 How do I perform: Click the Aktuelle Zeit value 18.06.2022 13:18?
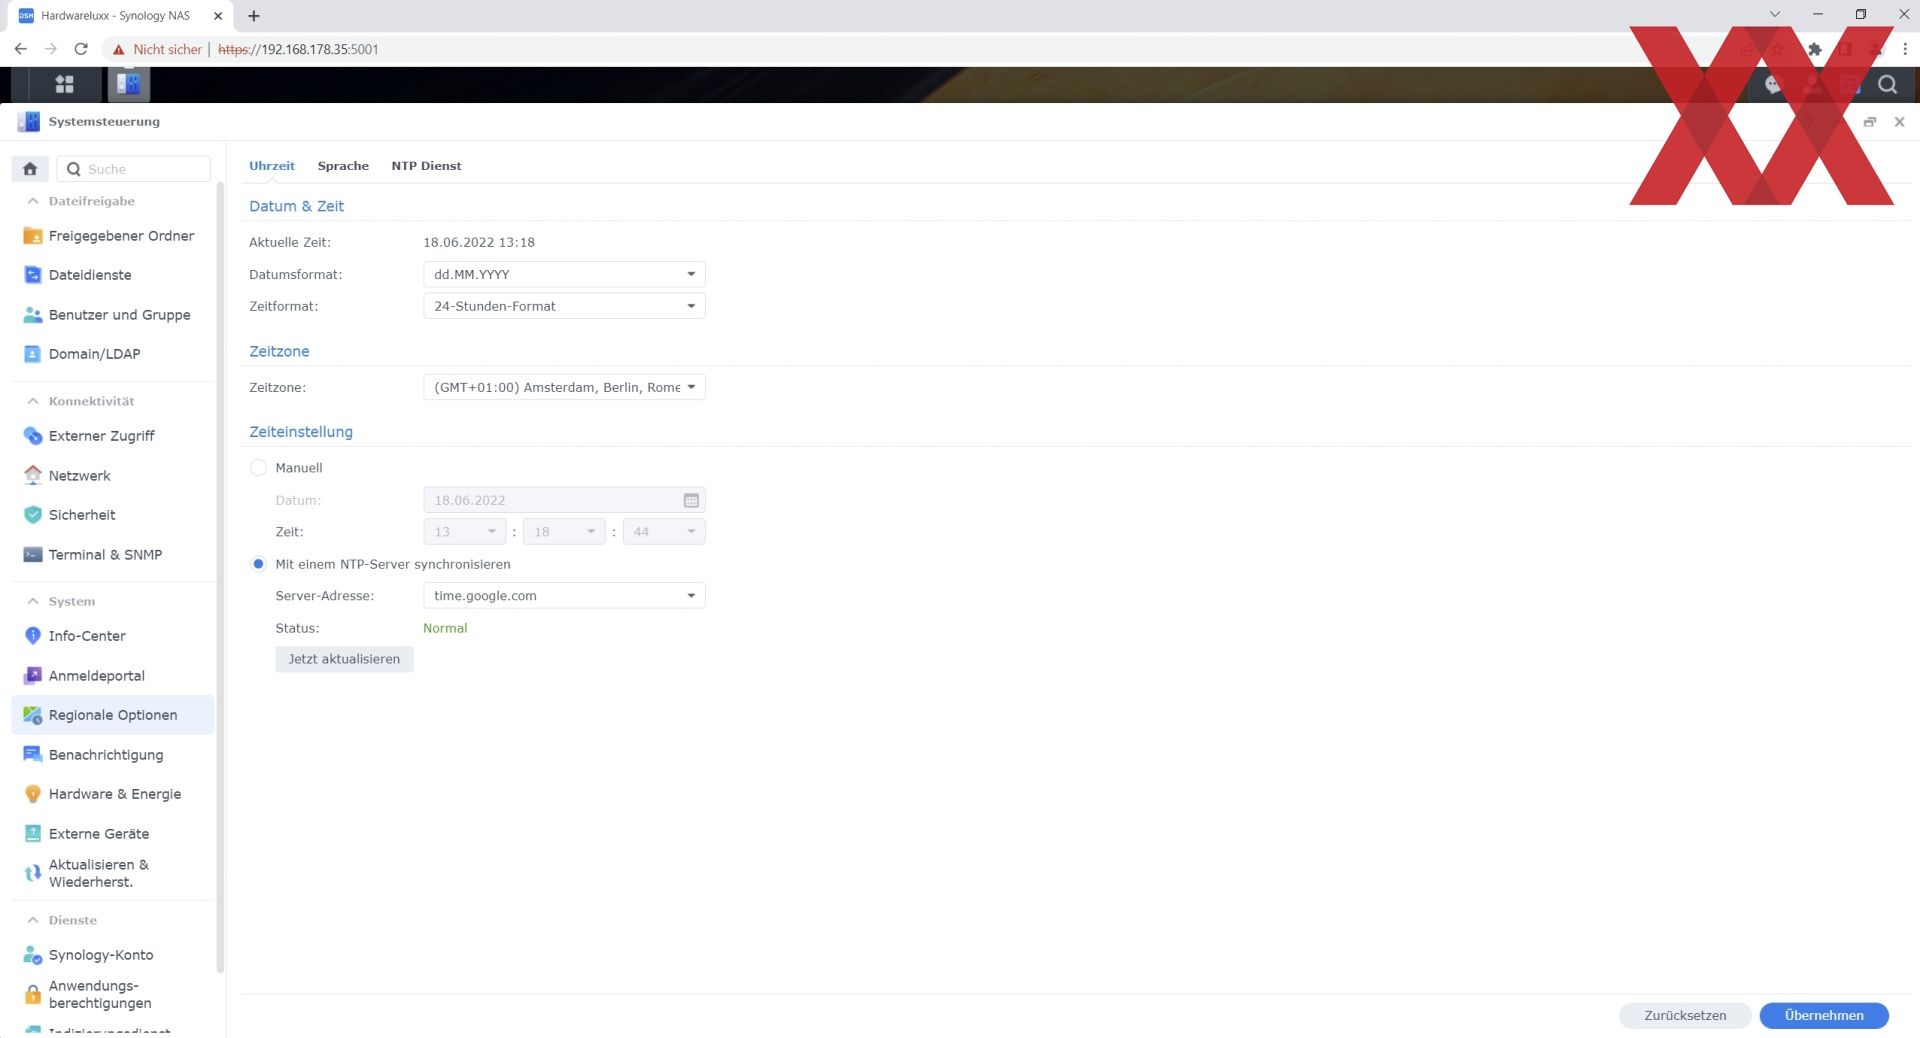coord(479,242)
